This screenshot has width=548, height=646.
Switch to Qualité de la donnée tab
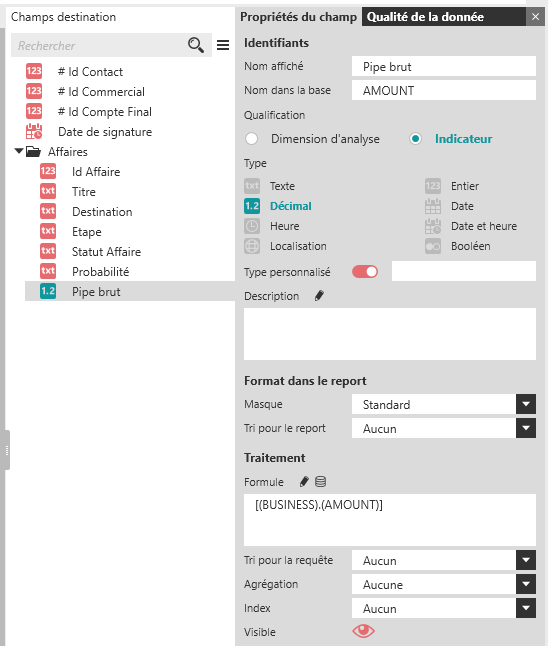444,17
